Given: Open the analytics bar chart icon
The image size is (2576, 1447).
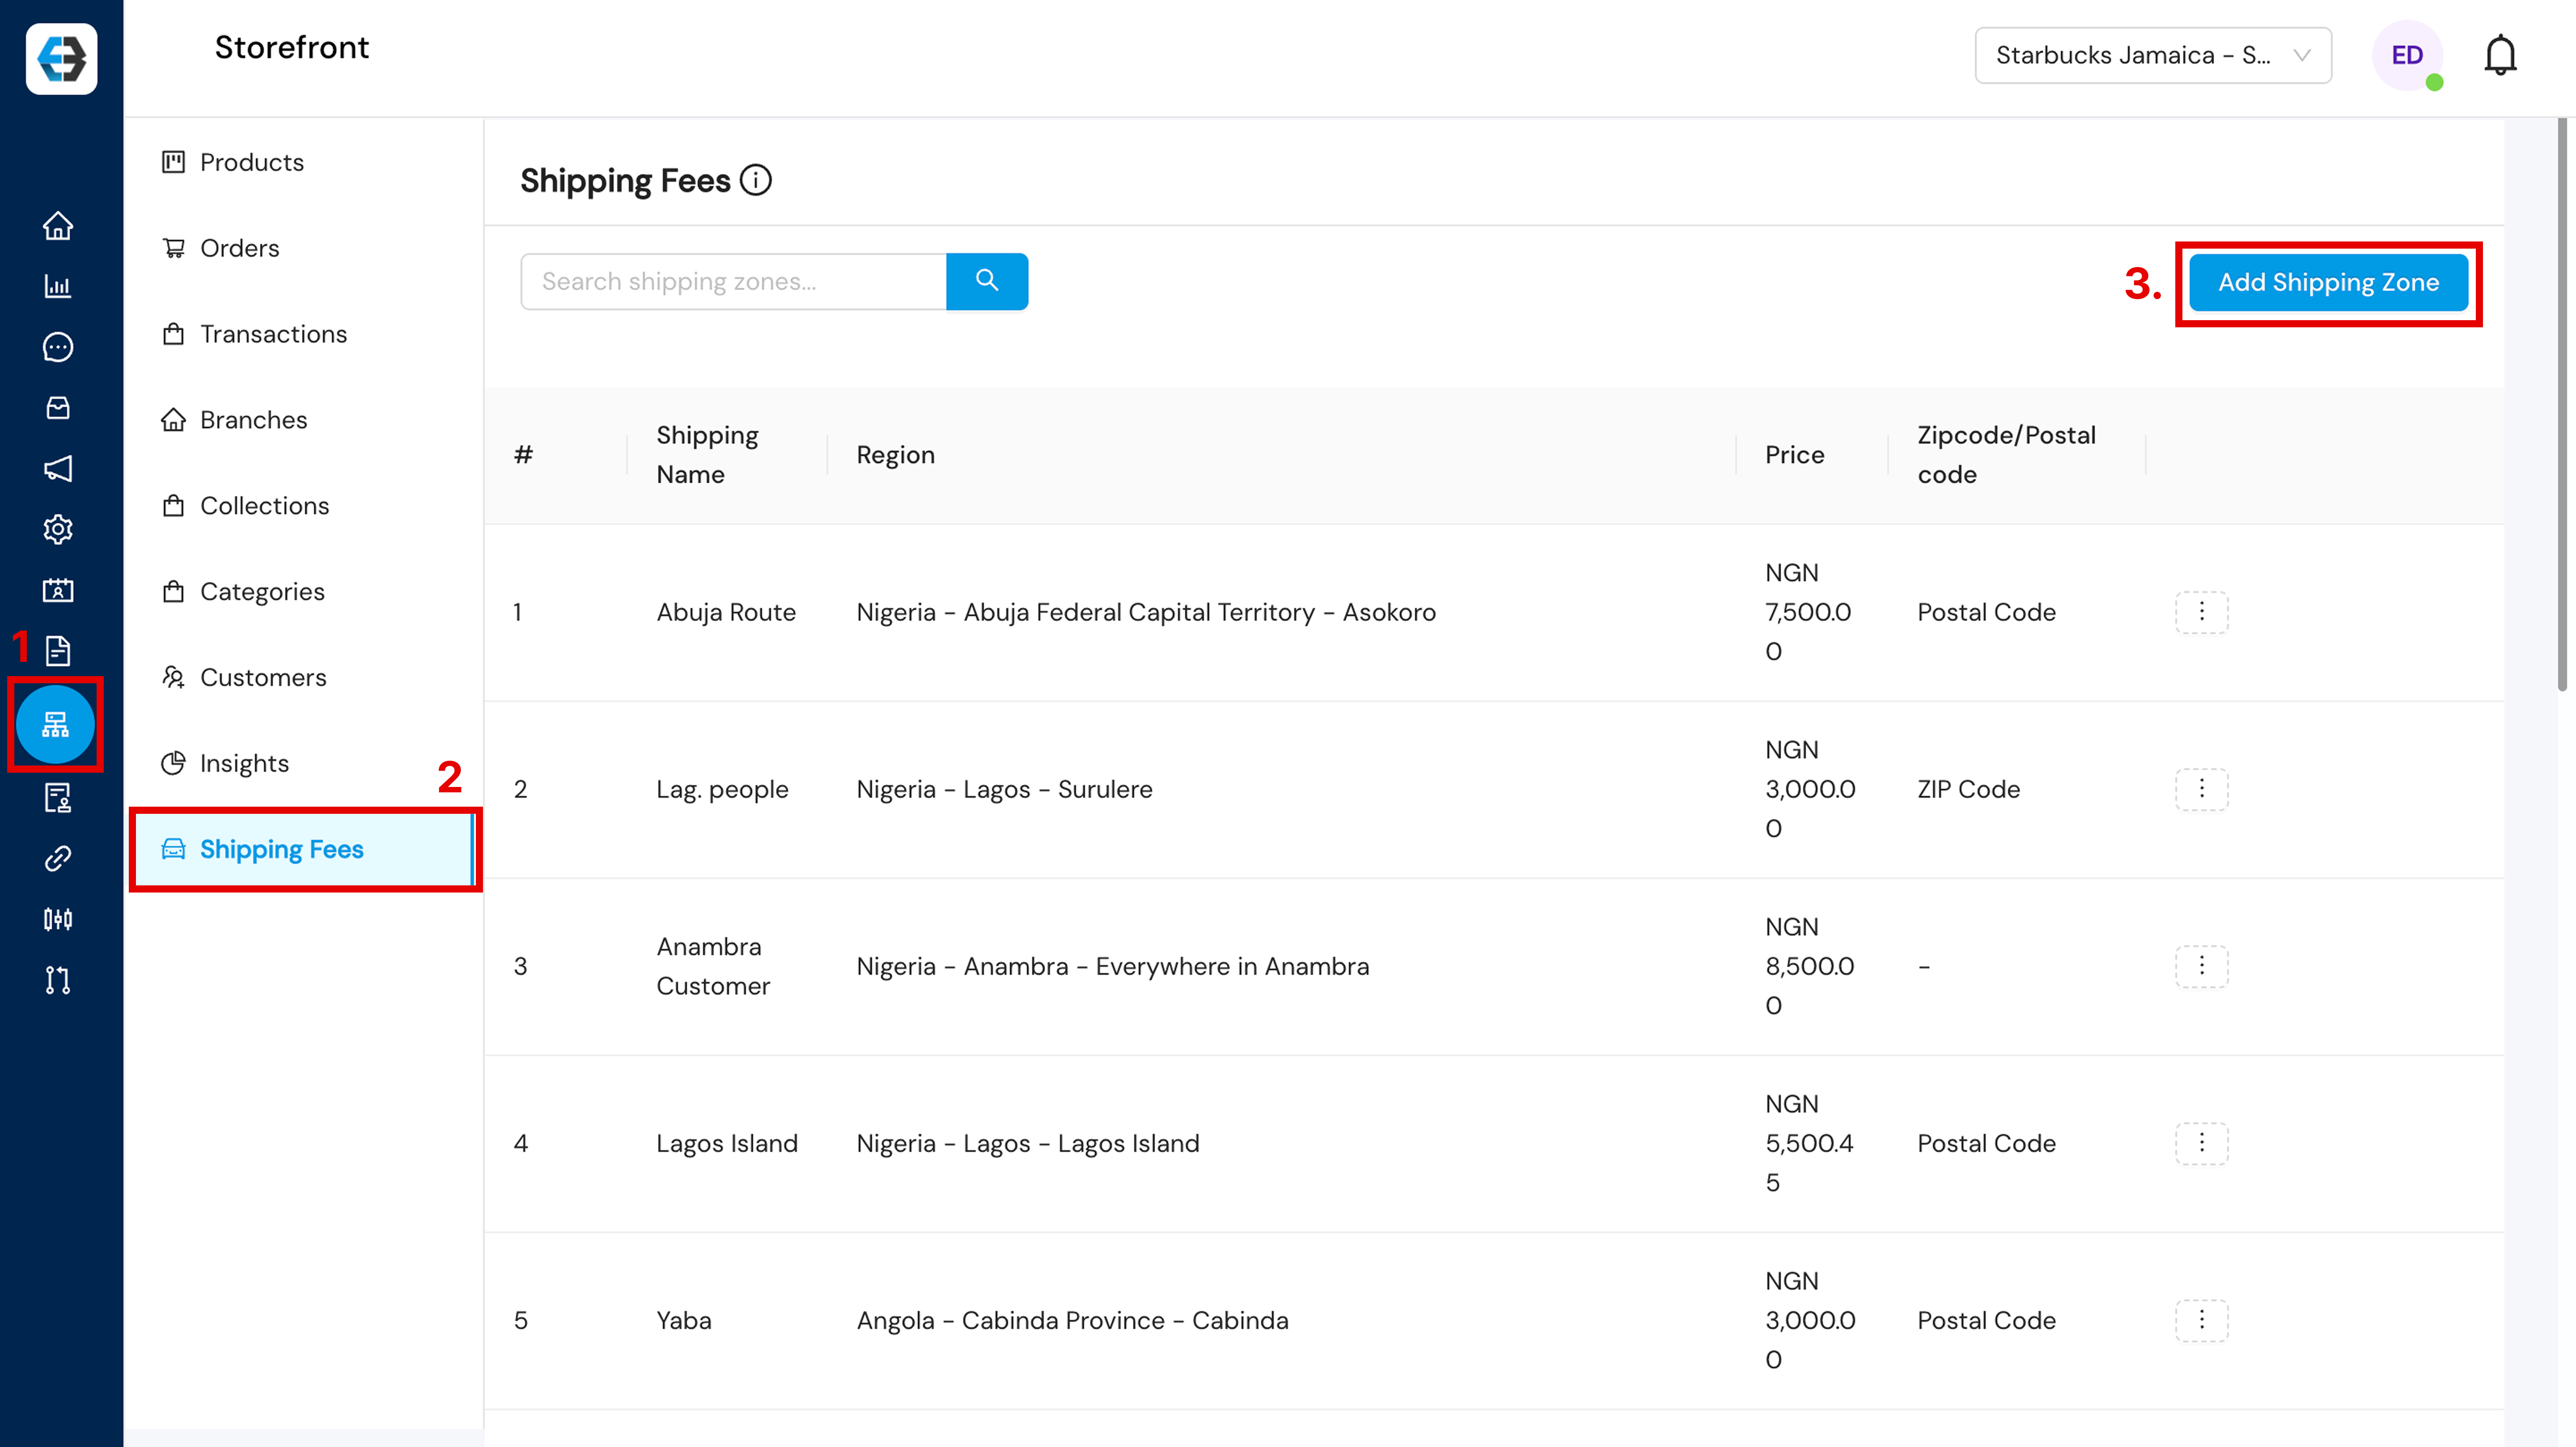Looking at the screenshot, I should tap(58, 286).
